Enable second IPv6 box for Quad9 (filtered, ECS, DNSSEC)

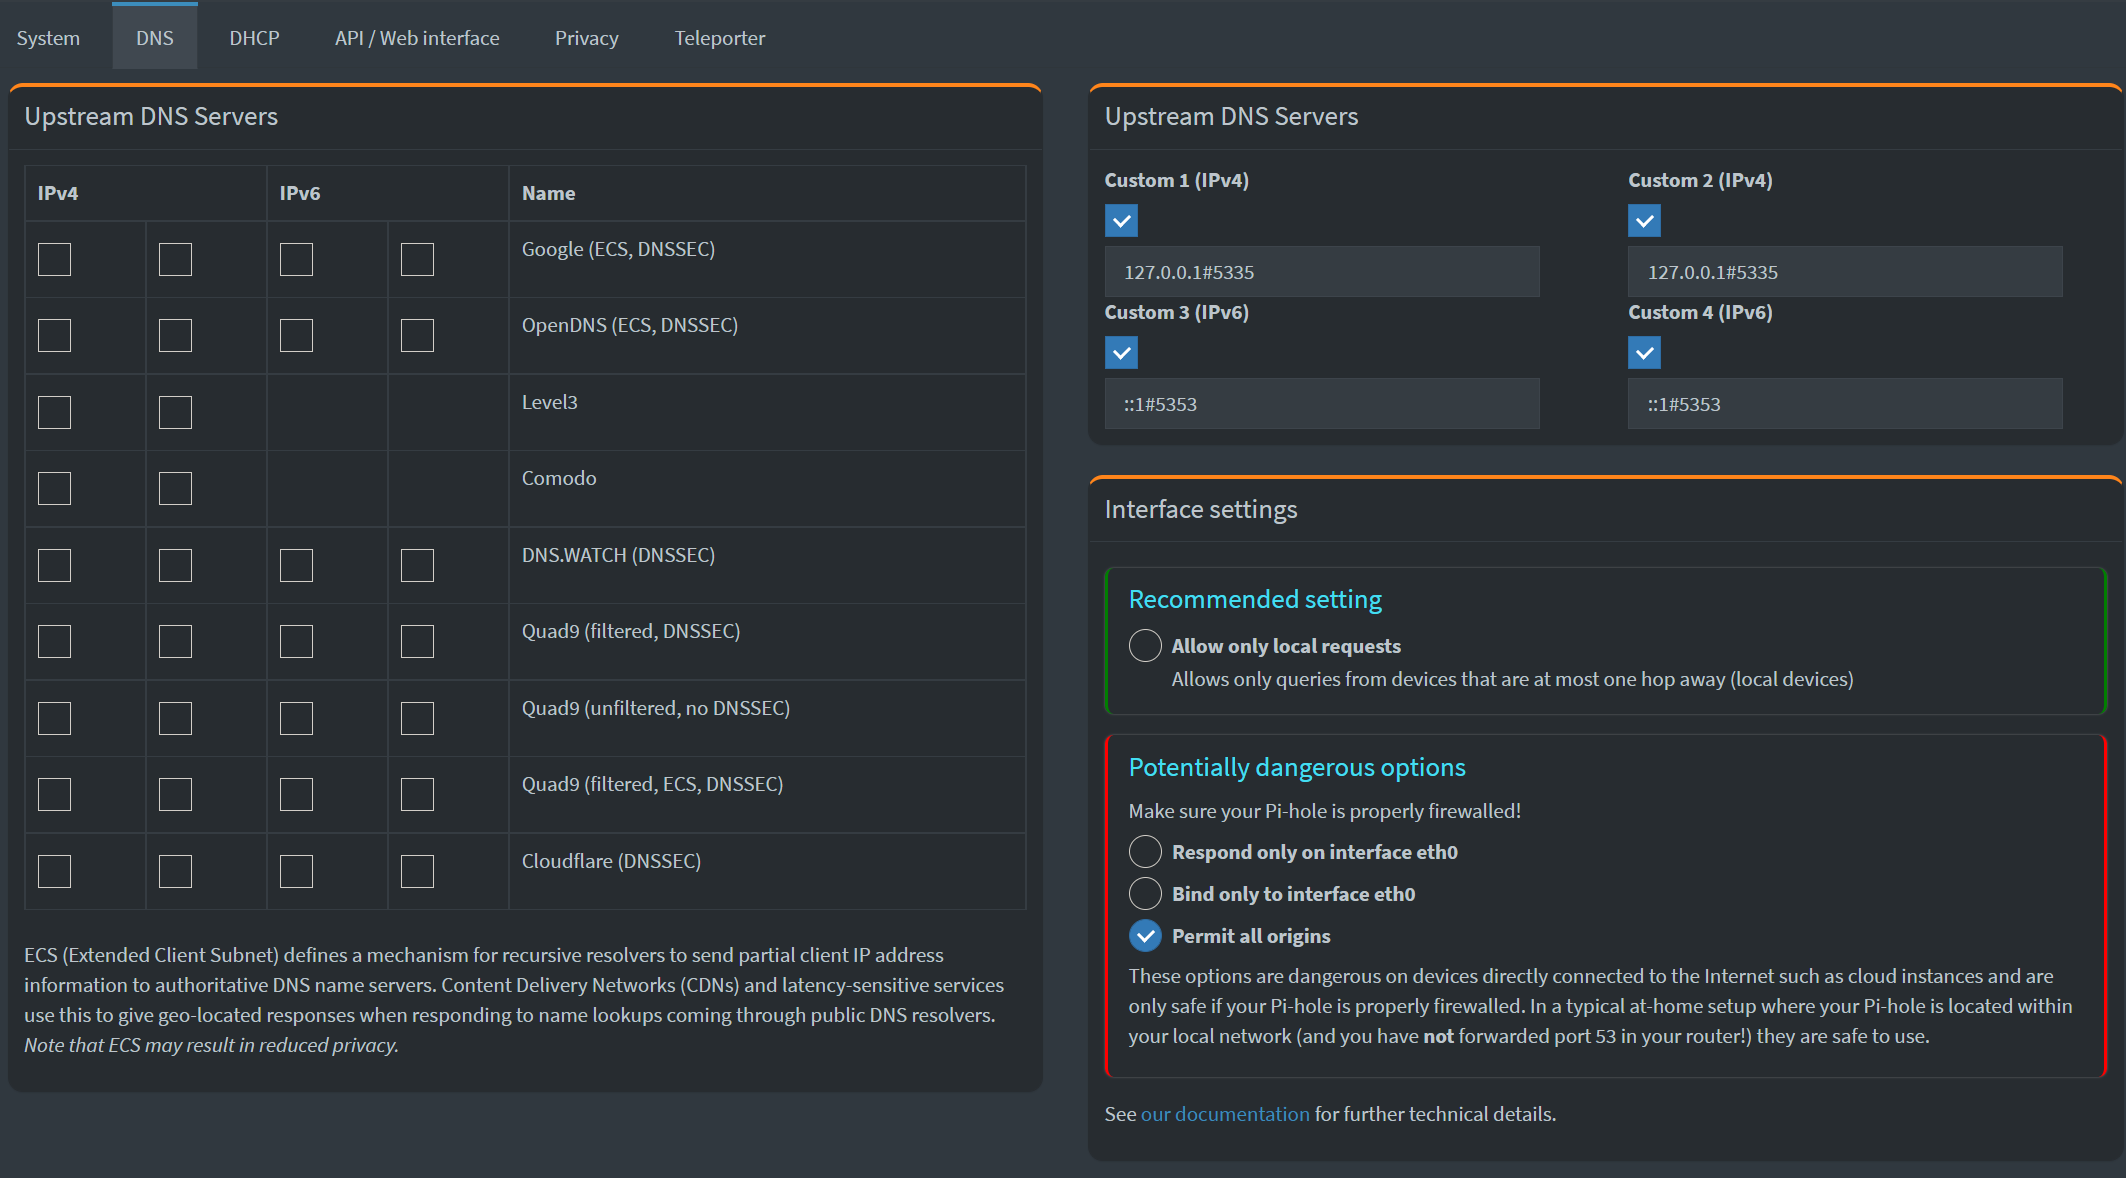click(417, 794)
